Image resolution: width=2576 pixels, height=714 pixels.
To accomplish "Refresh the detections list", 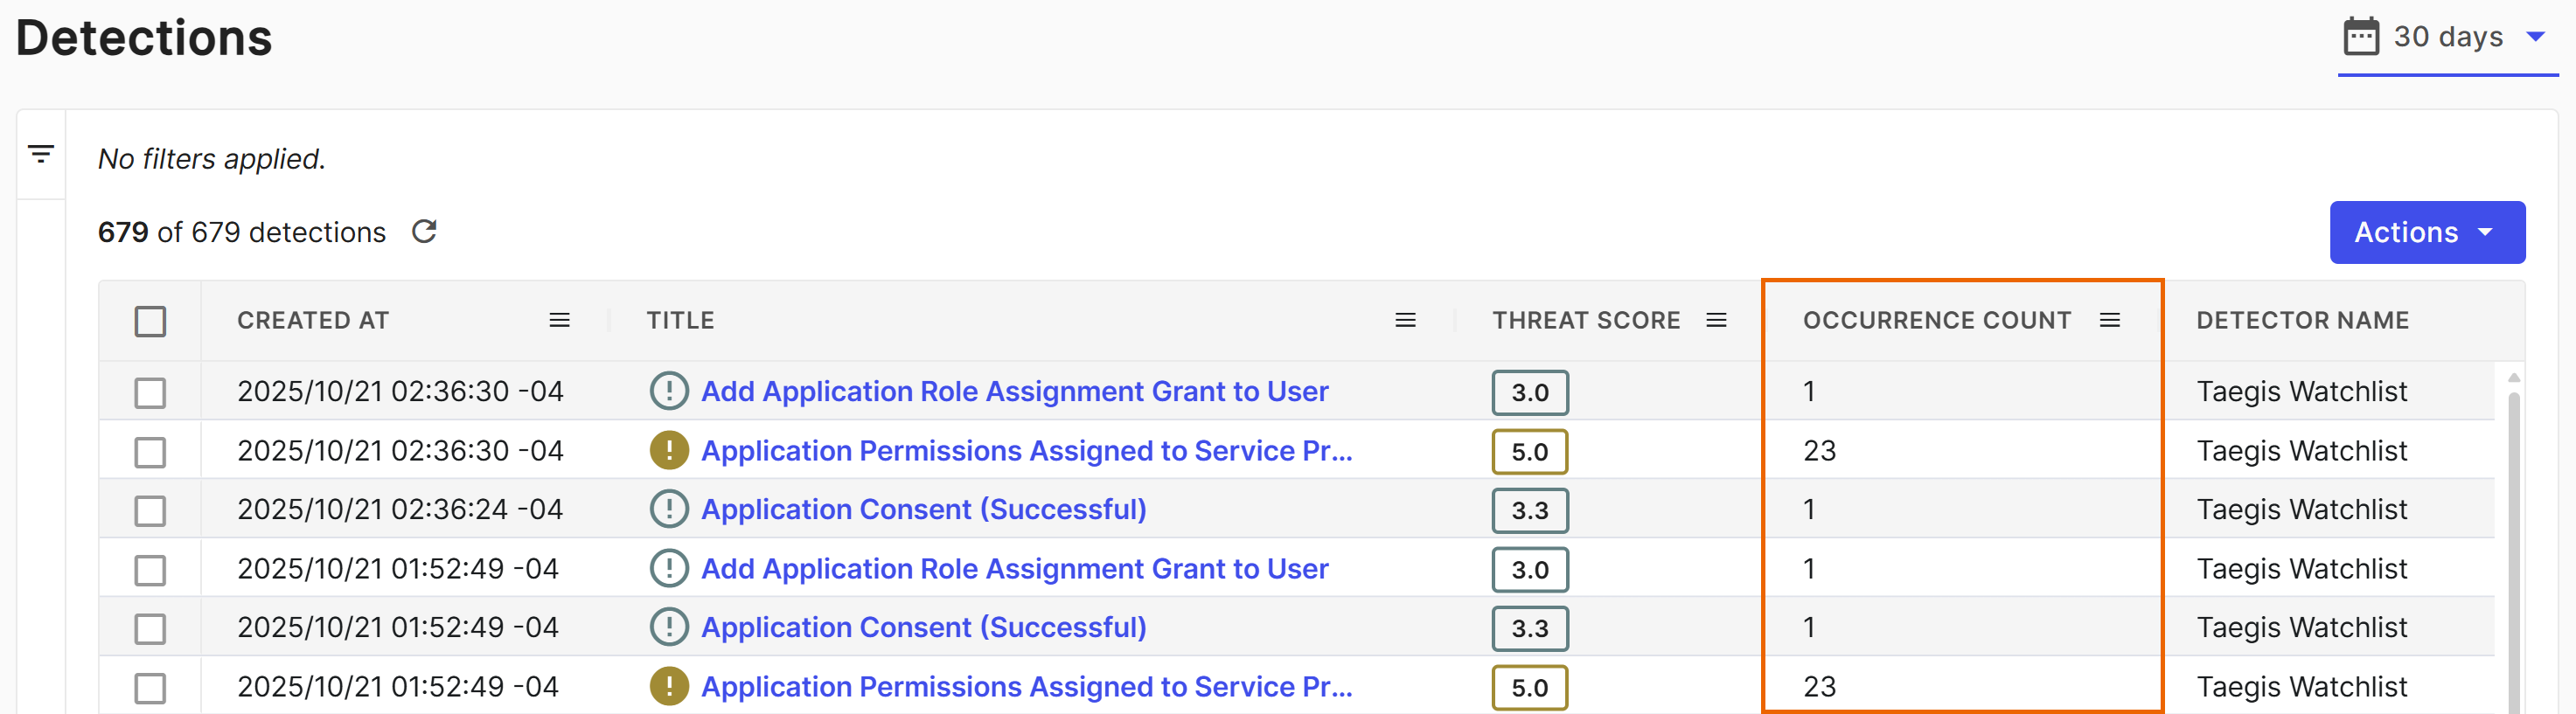I will (424, 232).
